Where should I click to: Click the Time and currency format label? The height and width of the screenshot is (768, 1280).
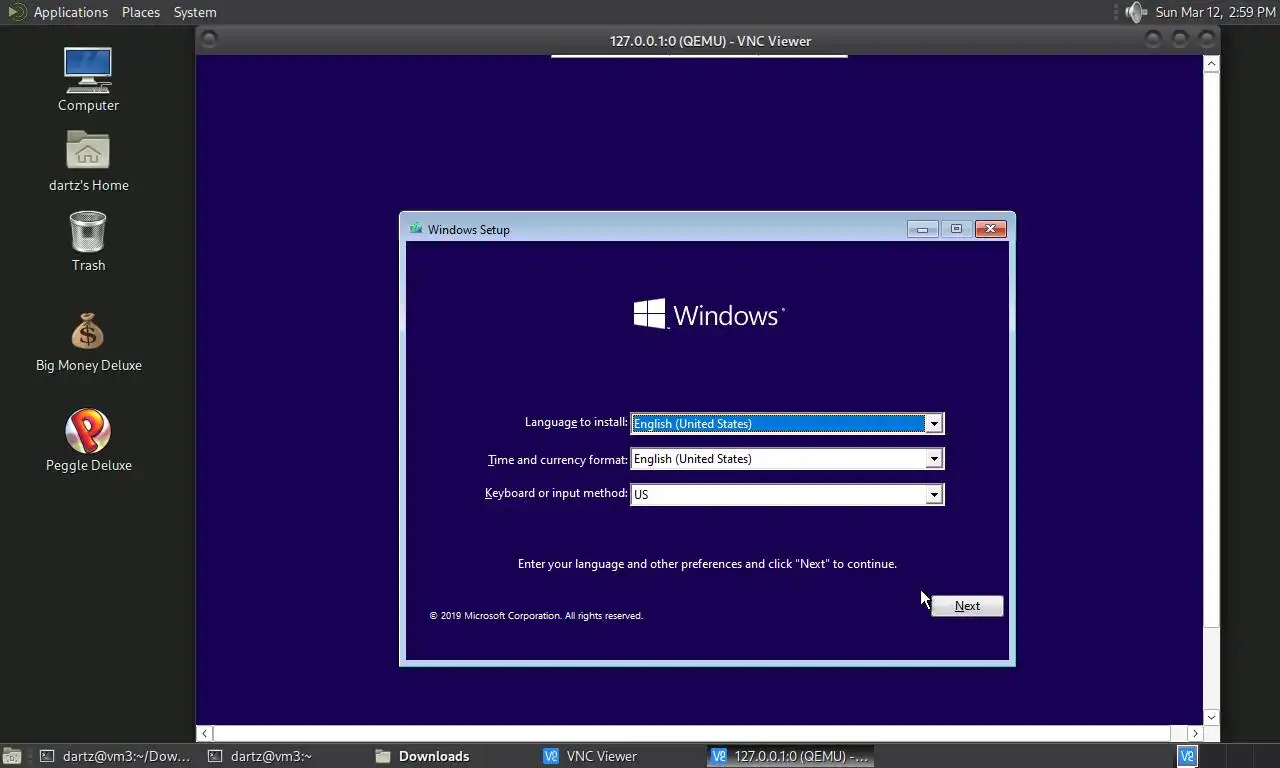(557, 459)
